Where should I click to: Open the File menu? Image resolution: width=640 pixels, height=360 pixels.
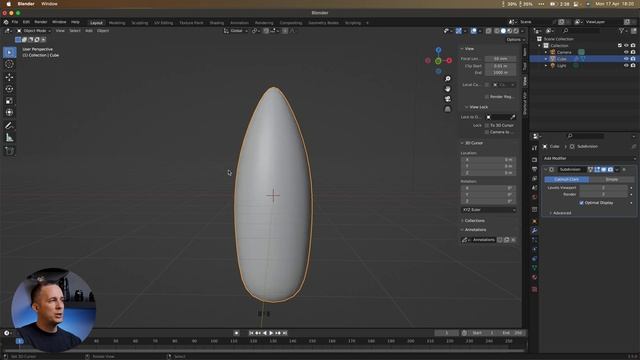click(x=15, y=22)
